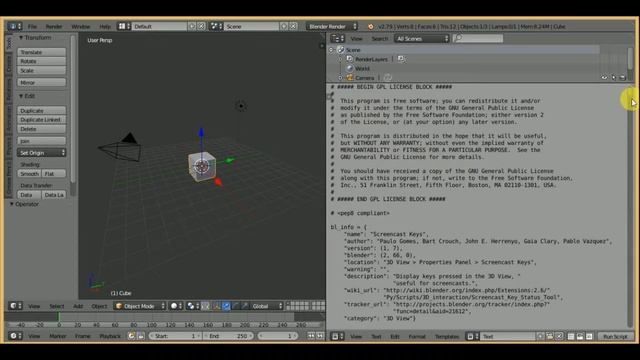Viewport: 640px width, 360px height.
Task: Toggle syntax highlighting in text editor
Action: pos(589,336)
